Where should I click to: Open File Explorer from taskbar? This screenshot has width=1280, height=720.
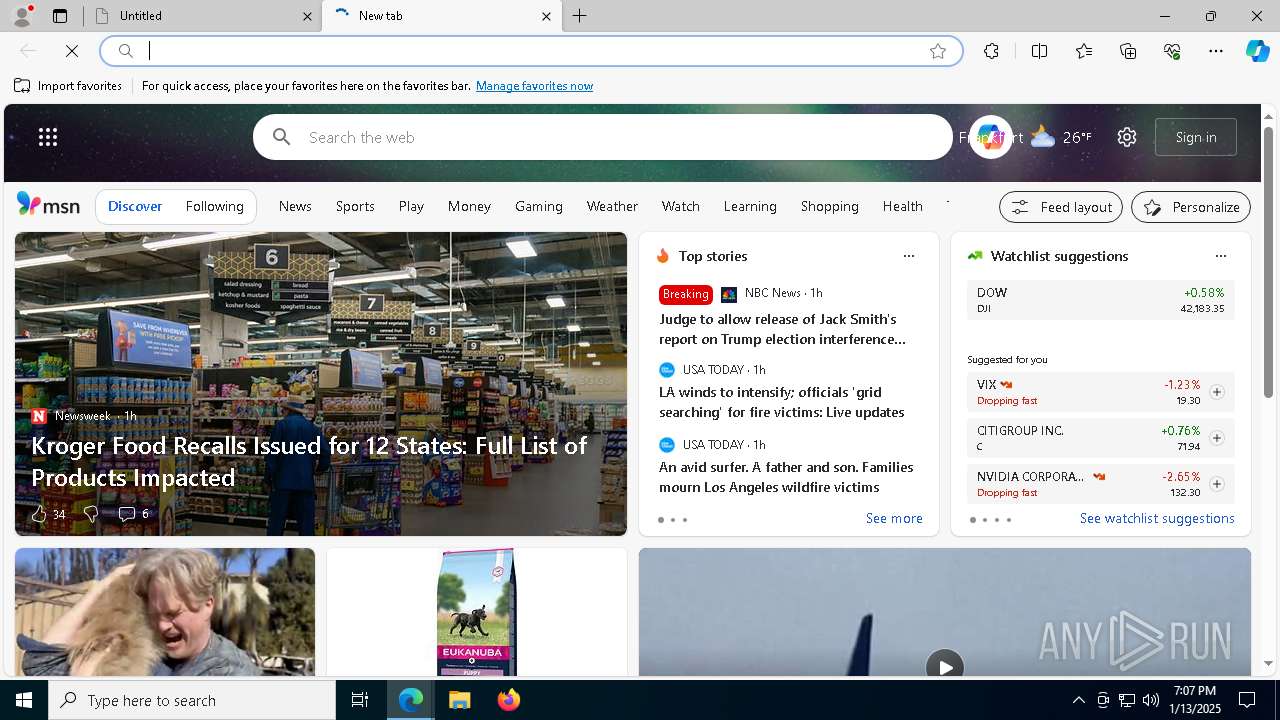459,700
